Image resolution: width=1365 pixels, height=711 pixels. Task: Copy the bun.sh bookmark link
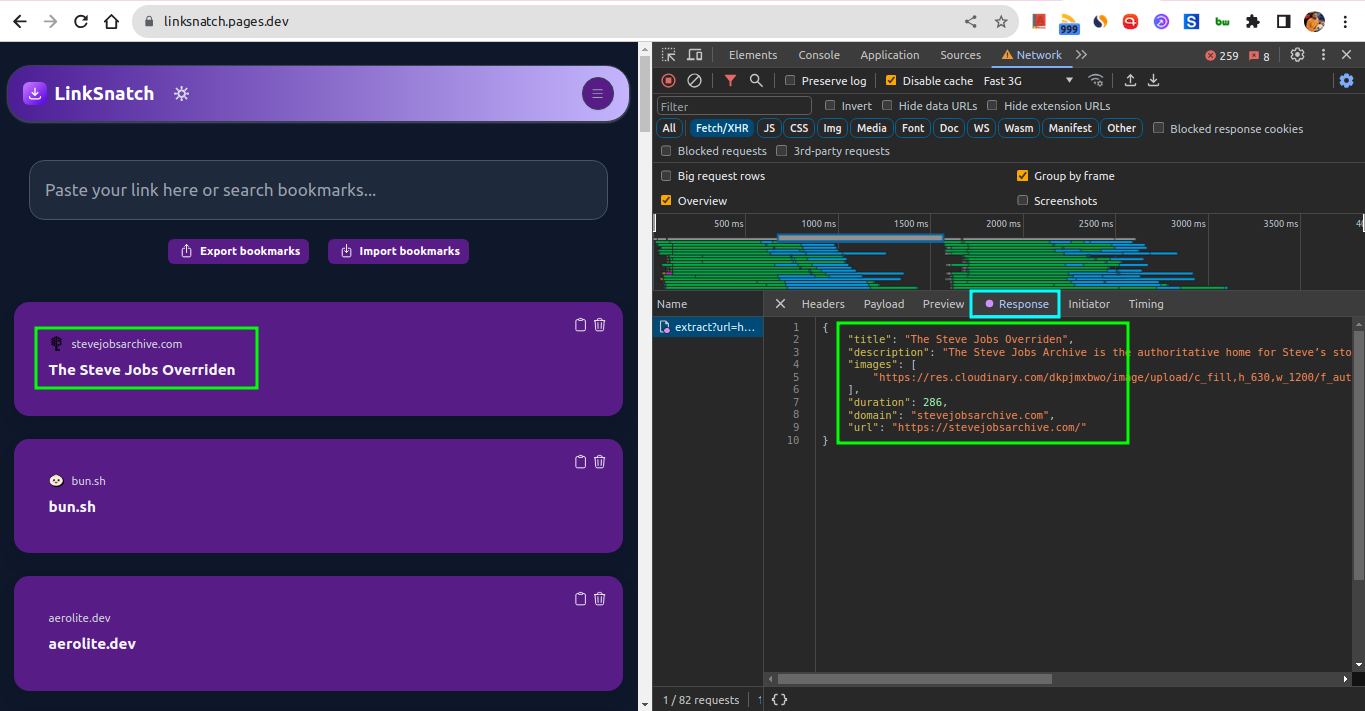point(580,462)
